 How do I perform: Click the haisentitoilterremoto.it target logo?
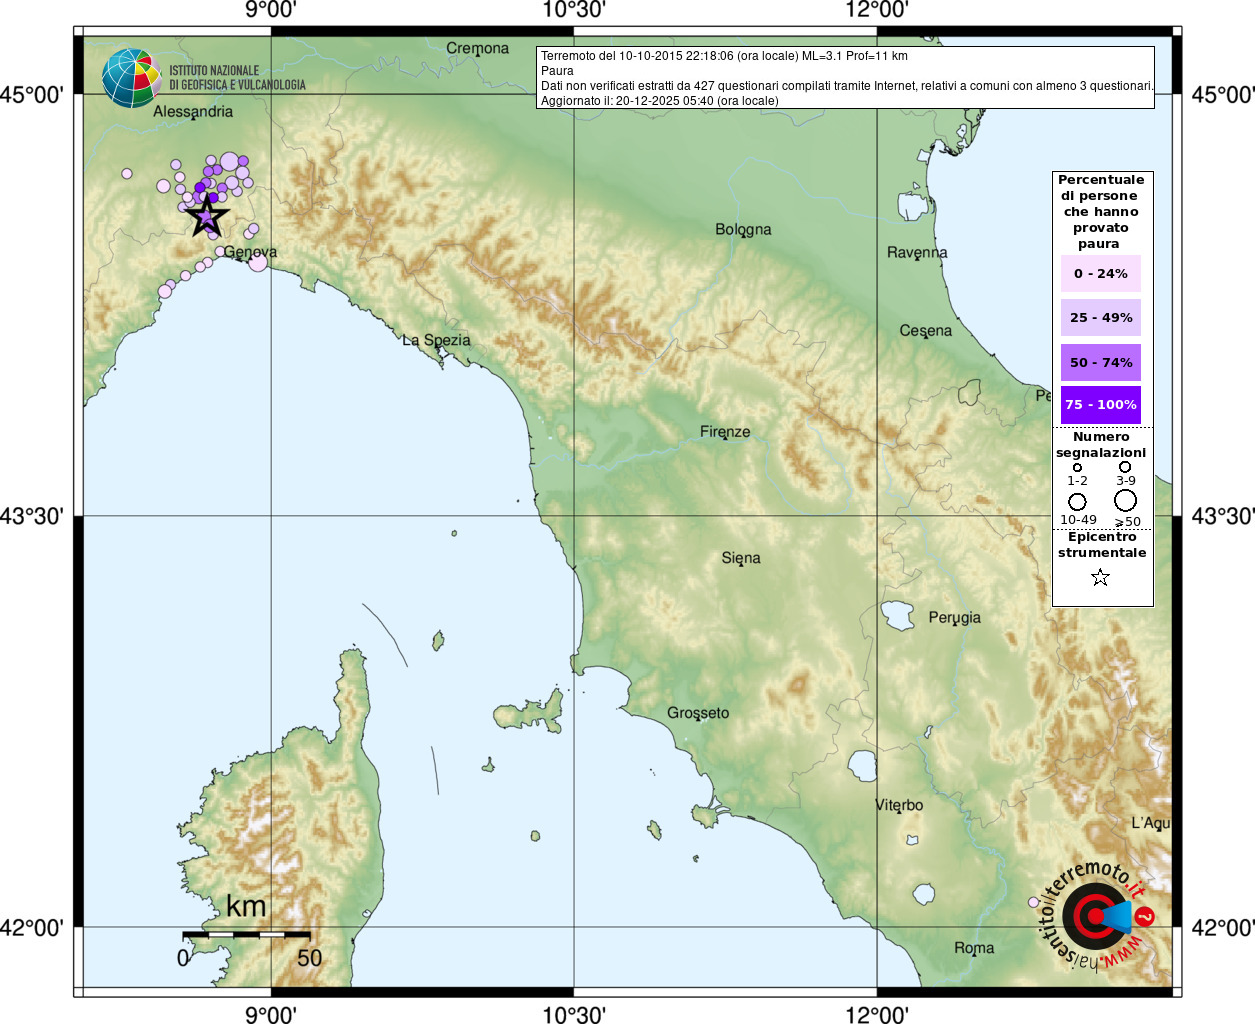point(1096,916)
